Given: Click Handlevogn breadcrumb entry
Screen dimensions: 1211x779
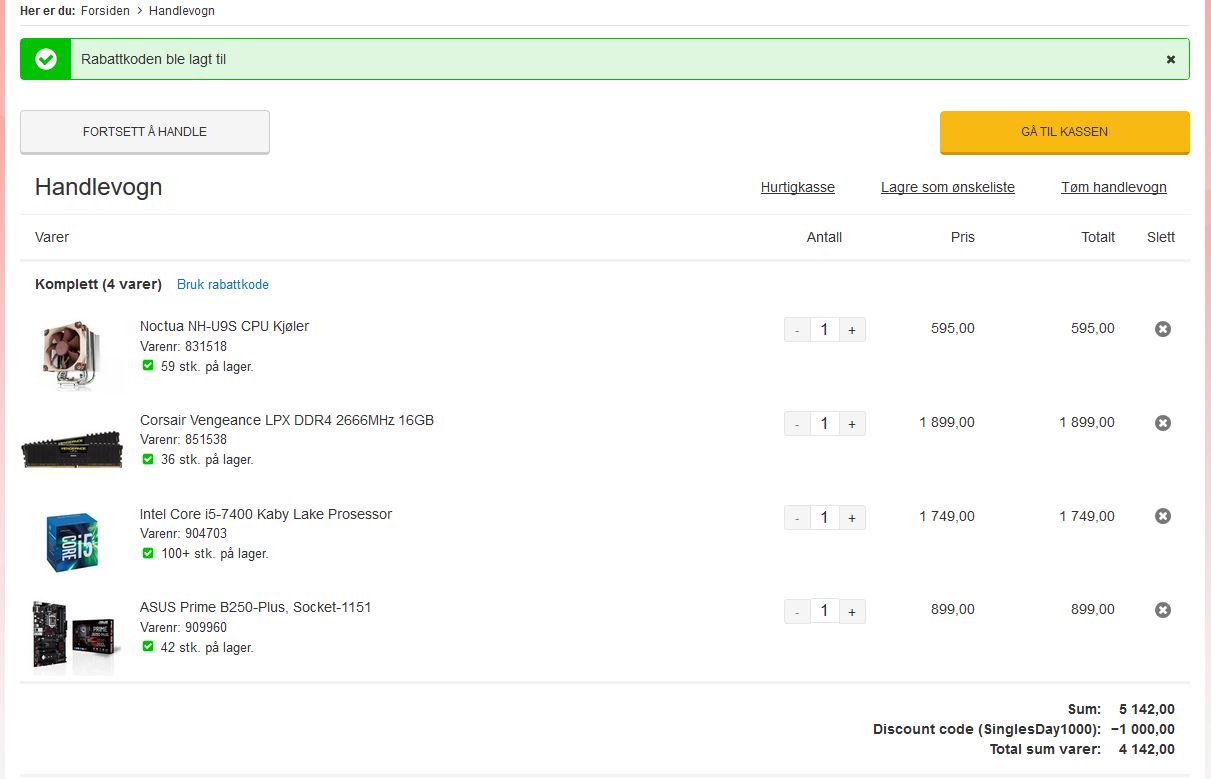Looking at the screenshot, I should pyautogui.click(x=182, y=11).
